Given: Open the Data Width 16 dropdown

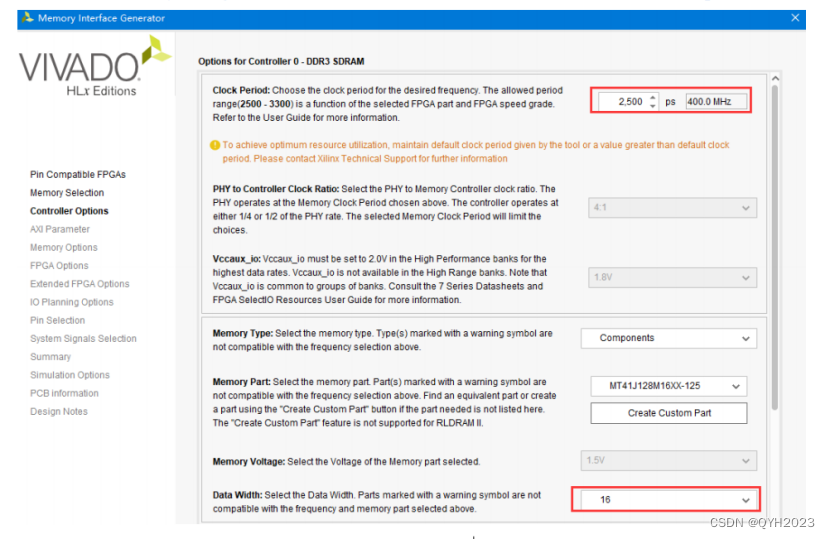Looking at the screenshot, I should point(669,500).
